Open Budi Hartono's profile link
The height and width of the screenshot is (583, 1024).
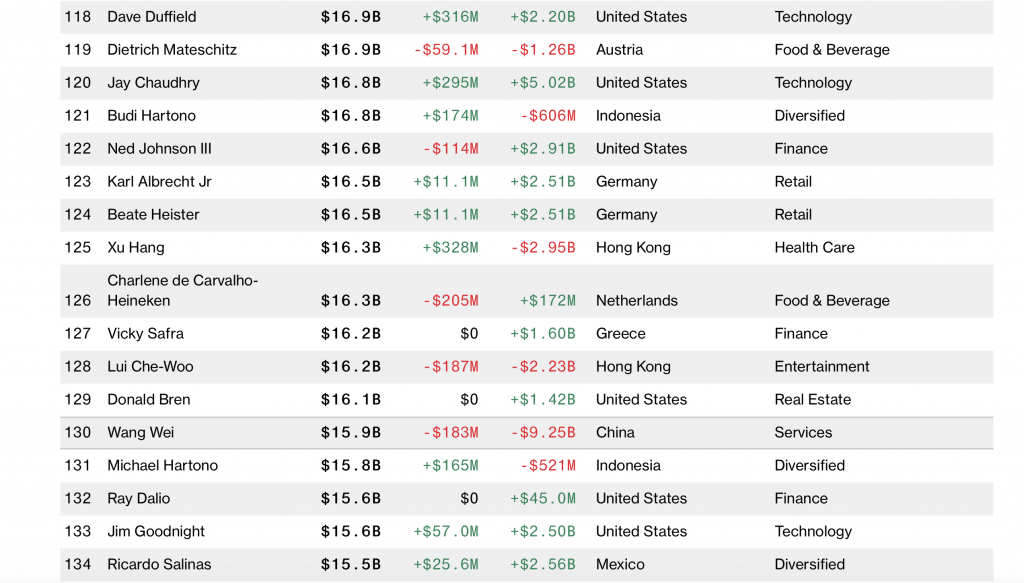click(x=151, y=116)
